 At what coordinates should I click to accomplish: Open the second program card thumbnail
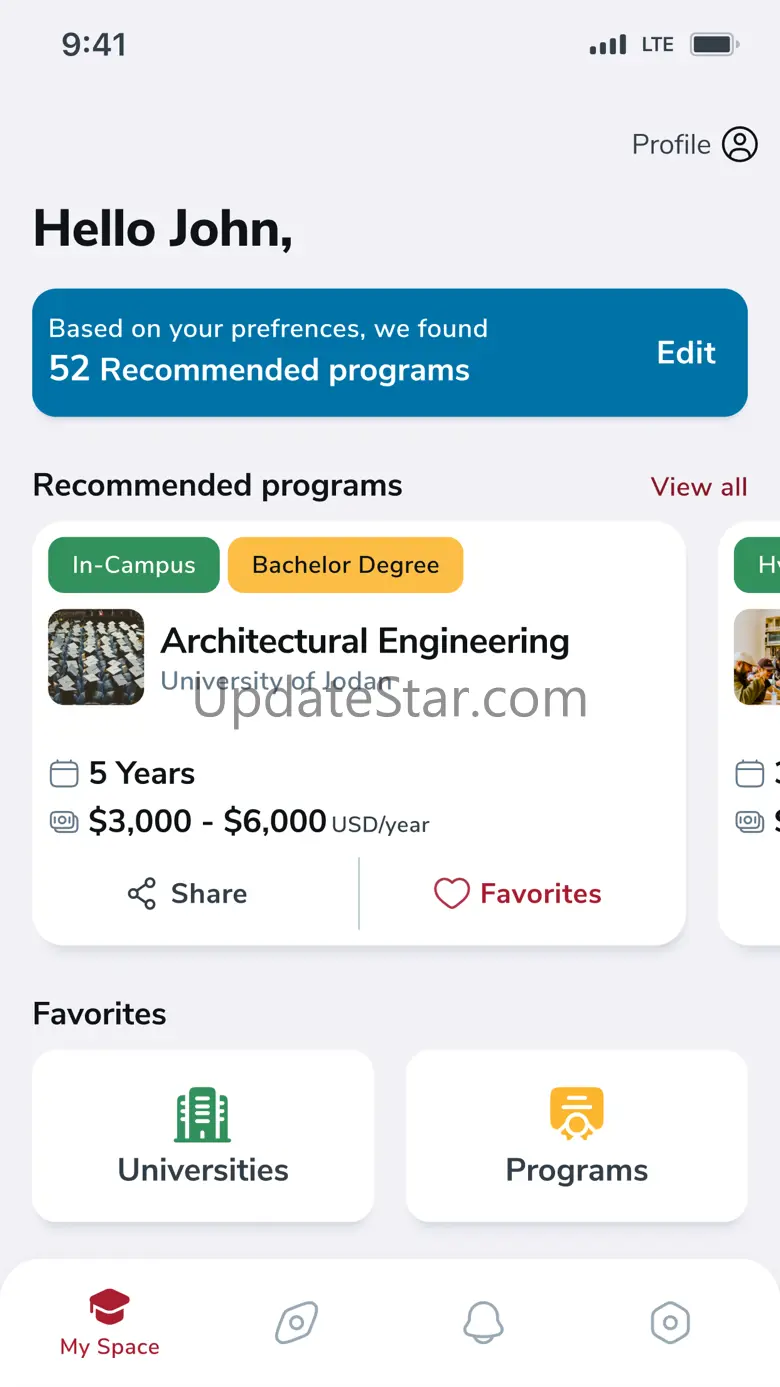[x=758, y=657]
